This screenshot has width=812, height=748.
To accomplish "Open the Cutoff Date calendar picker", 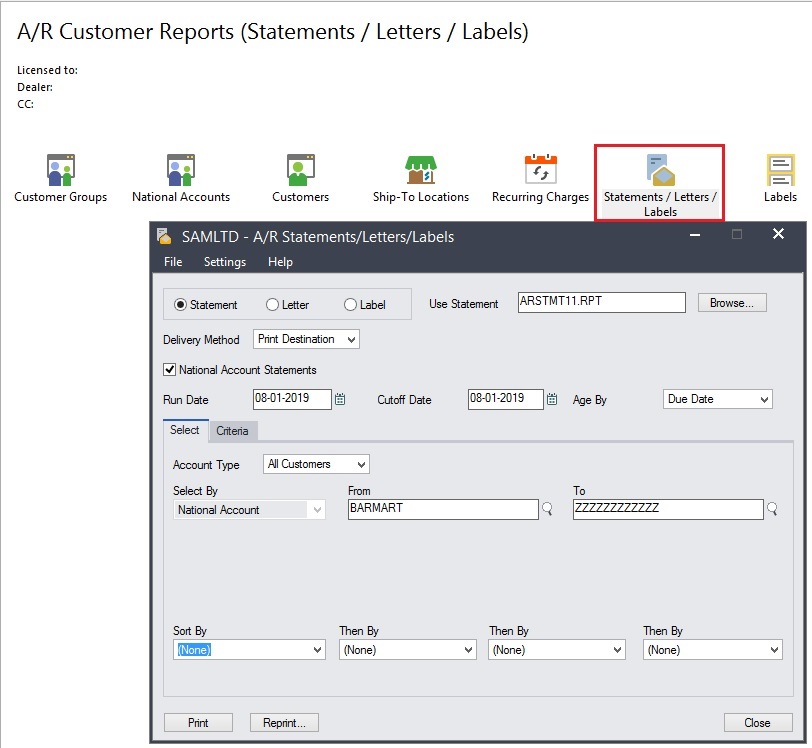I will (x=552, y=399).
